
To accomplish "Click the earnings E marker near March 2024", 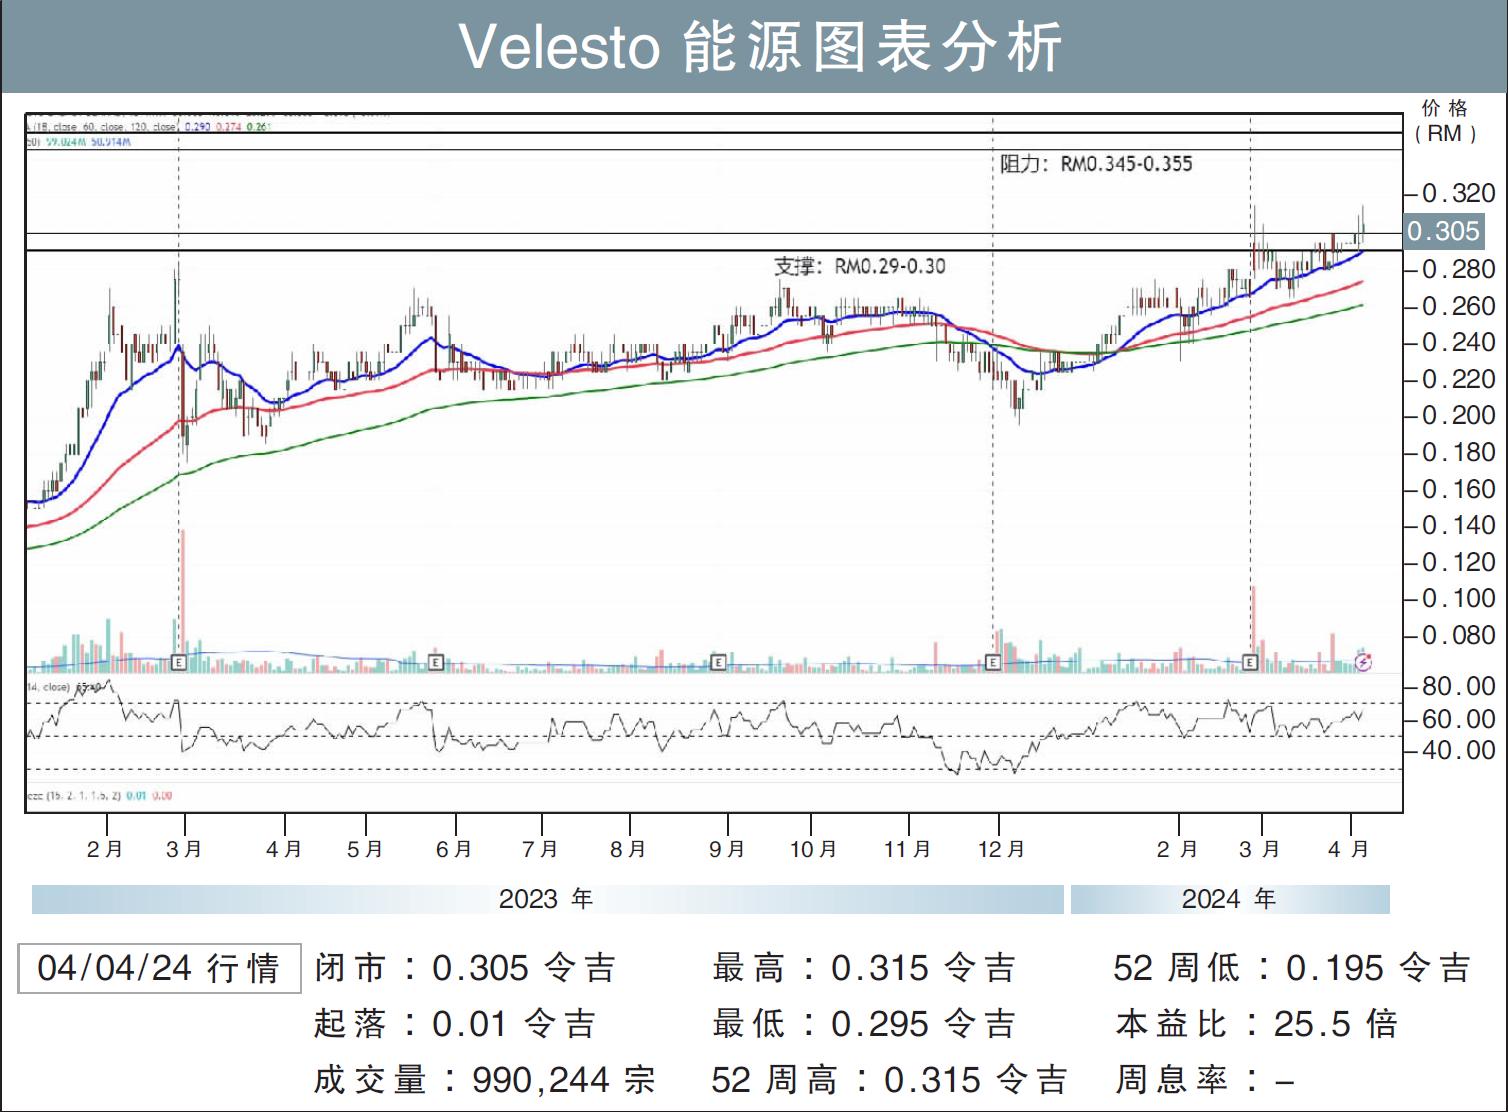I will 1250,662.
